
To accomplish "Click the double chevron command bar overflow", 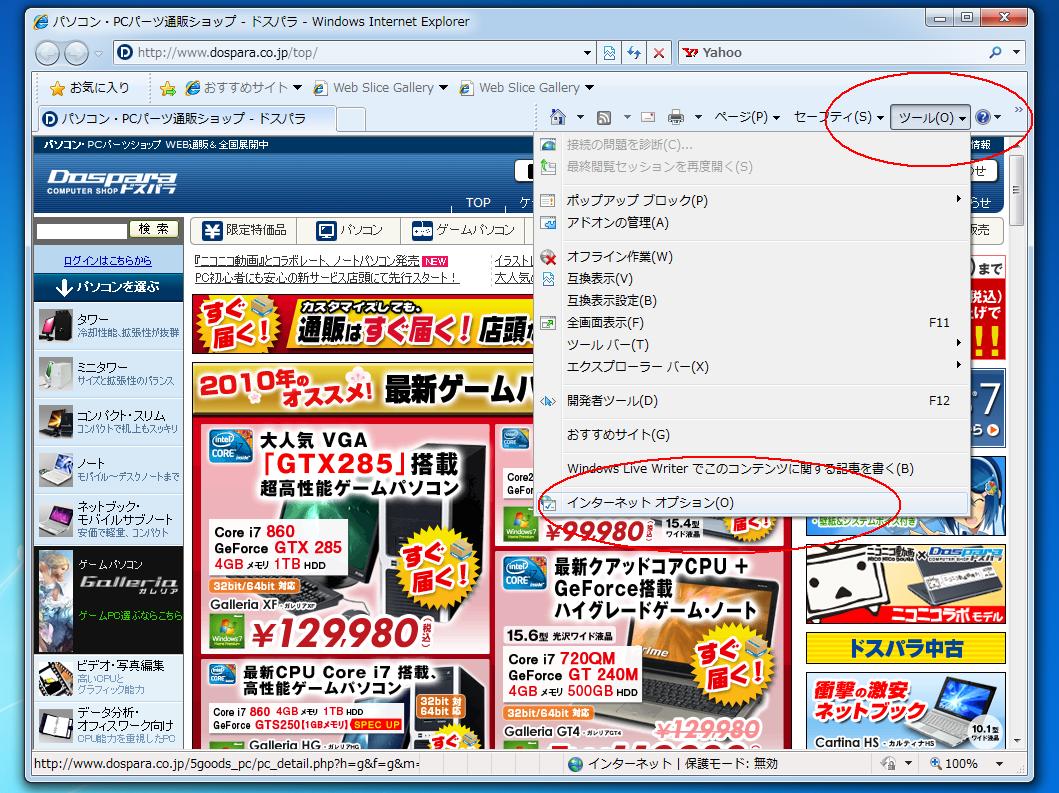I will [x=1018, y=109].
